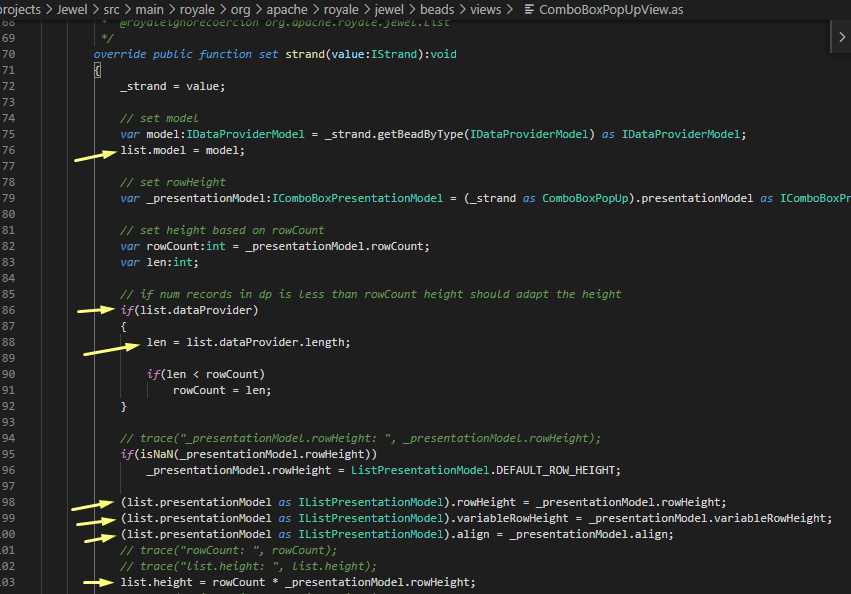
Task: Open the 'beads' breadcrumb folder
Action: click(x=437, y=9)
